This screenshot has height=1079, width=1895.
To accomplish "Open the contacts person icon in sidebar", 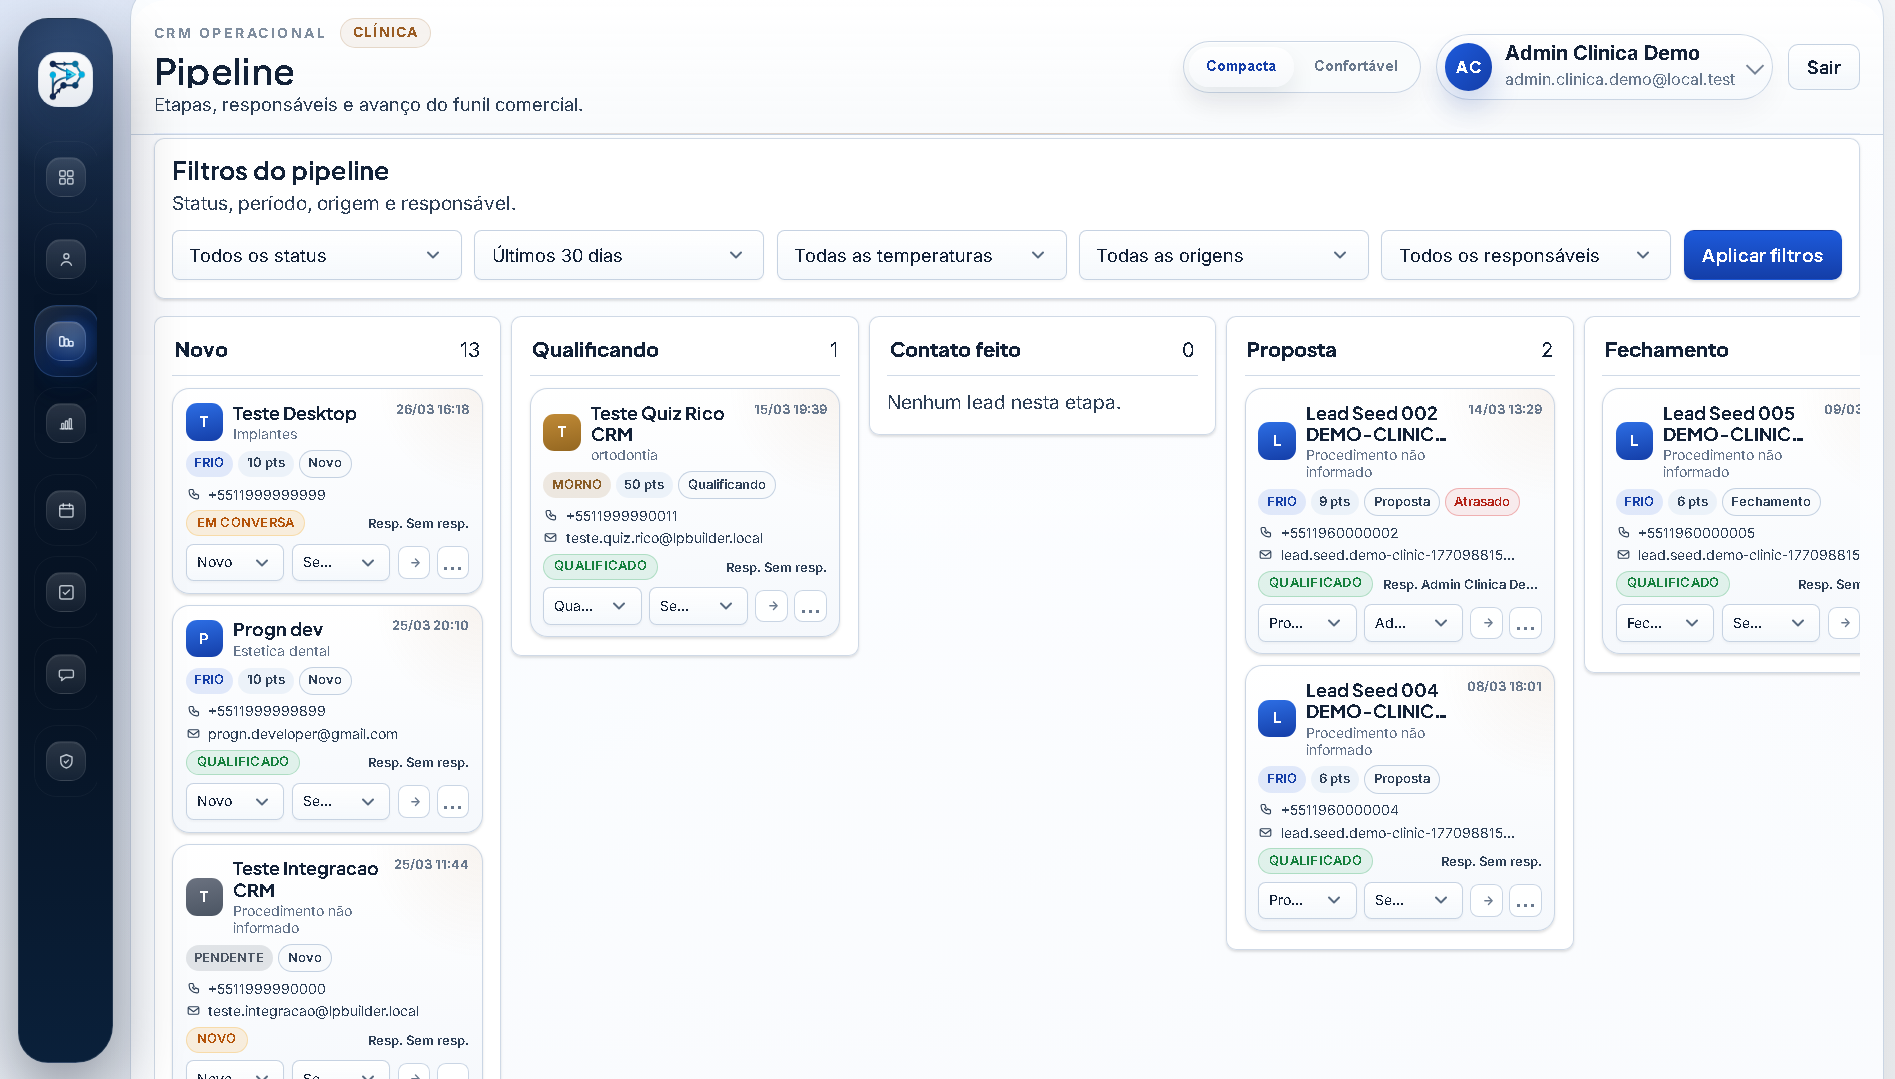I will (66, 259).
